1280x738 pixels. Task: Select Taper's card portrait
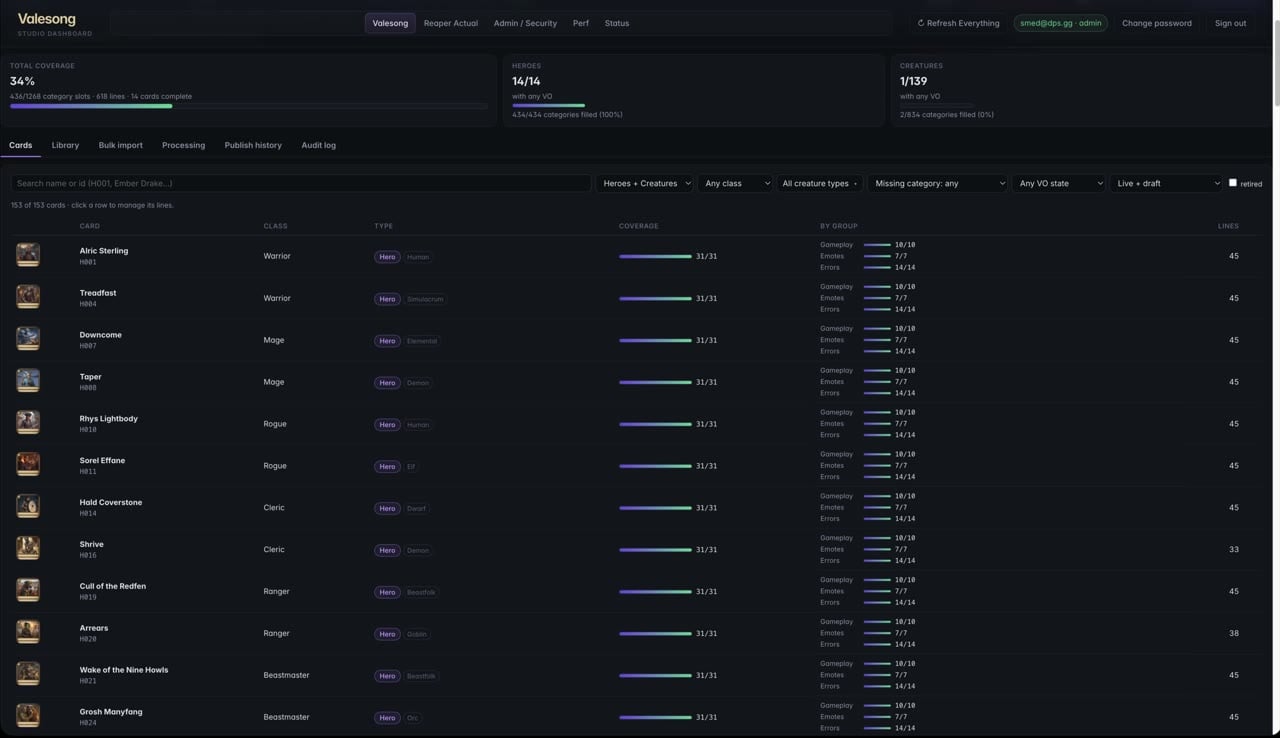pyautogui.click(x=28, y=380)
